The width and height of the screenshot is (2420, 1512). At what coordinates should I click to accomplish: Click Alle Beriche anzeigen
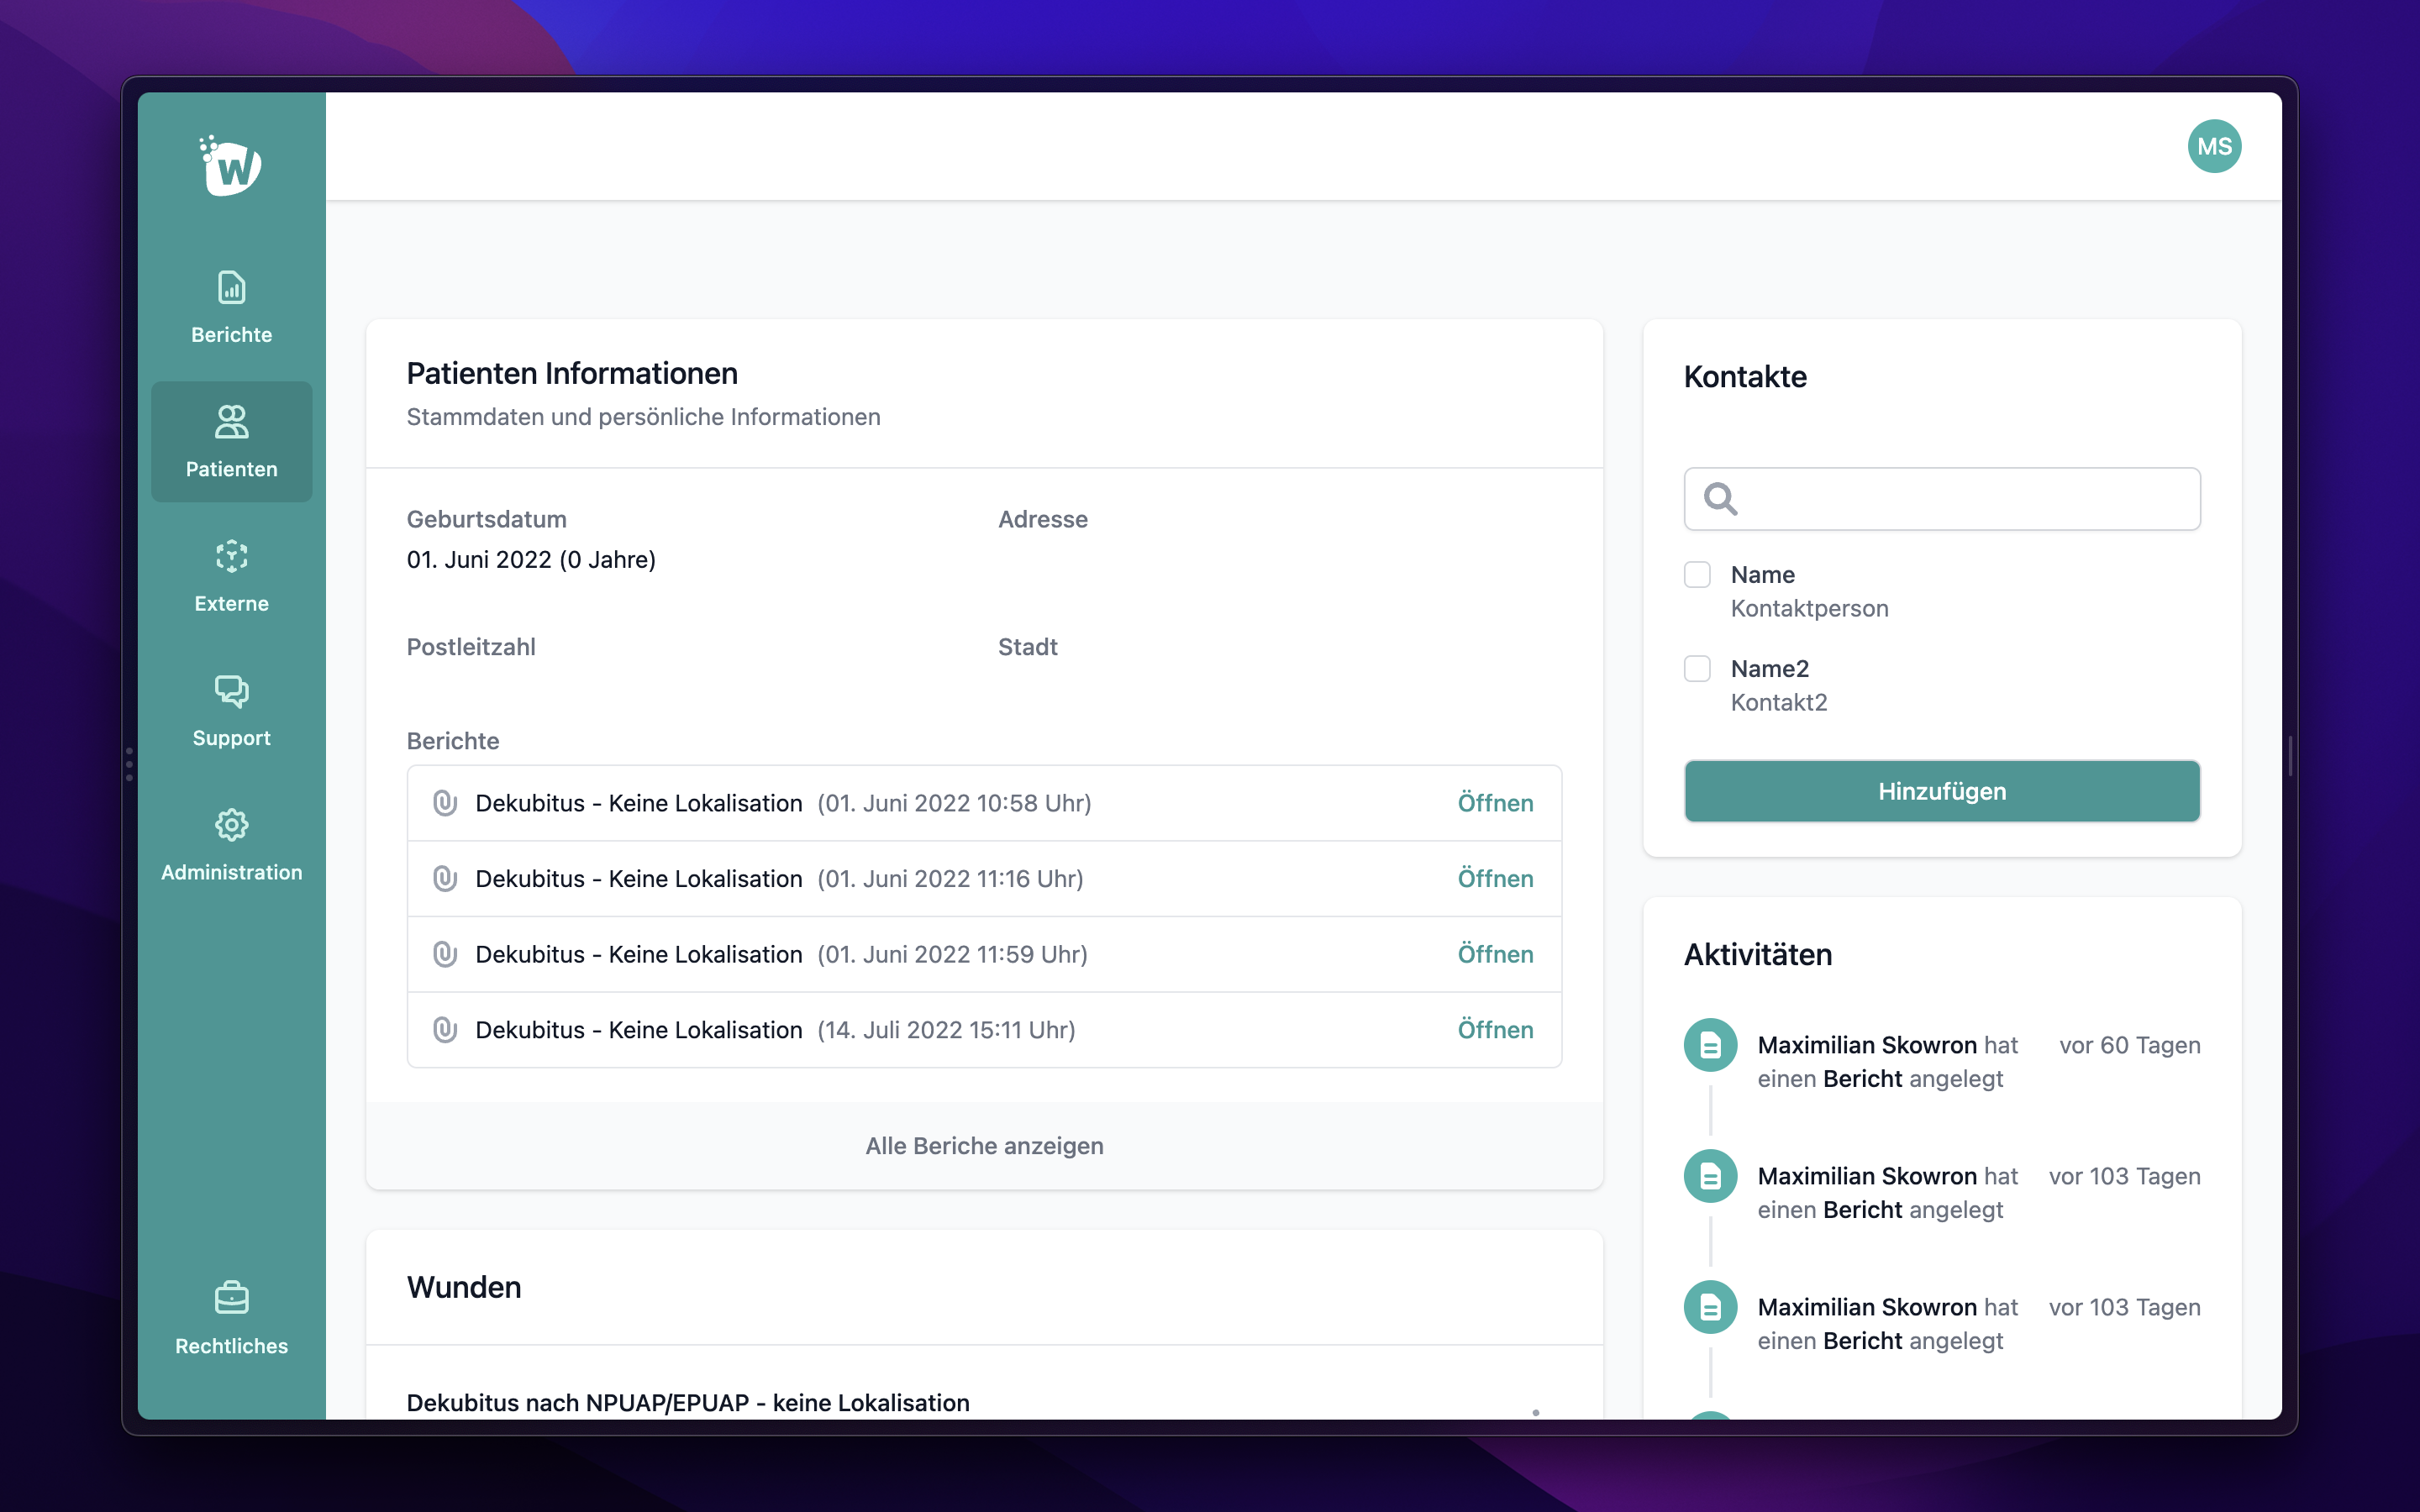coord(984,1146)
